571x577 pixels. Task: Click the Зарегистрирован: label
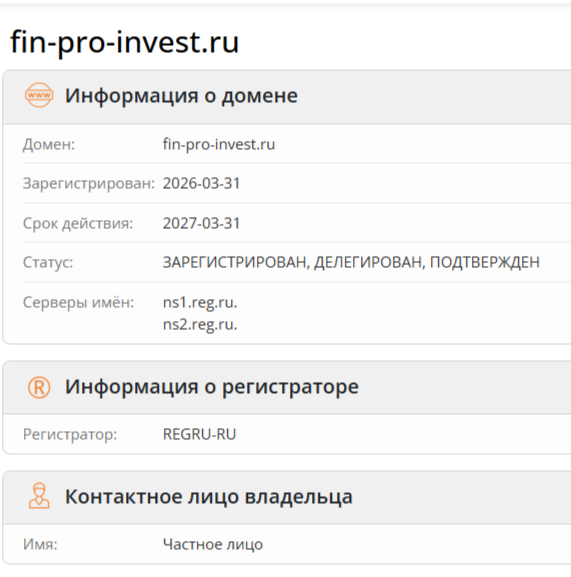[x=89, y=183]
